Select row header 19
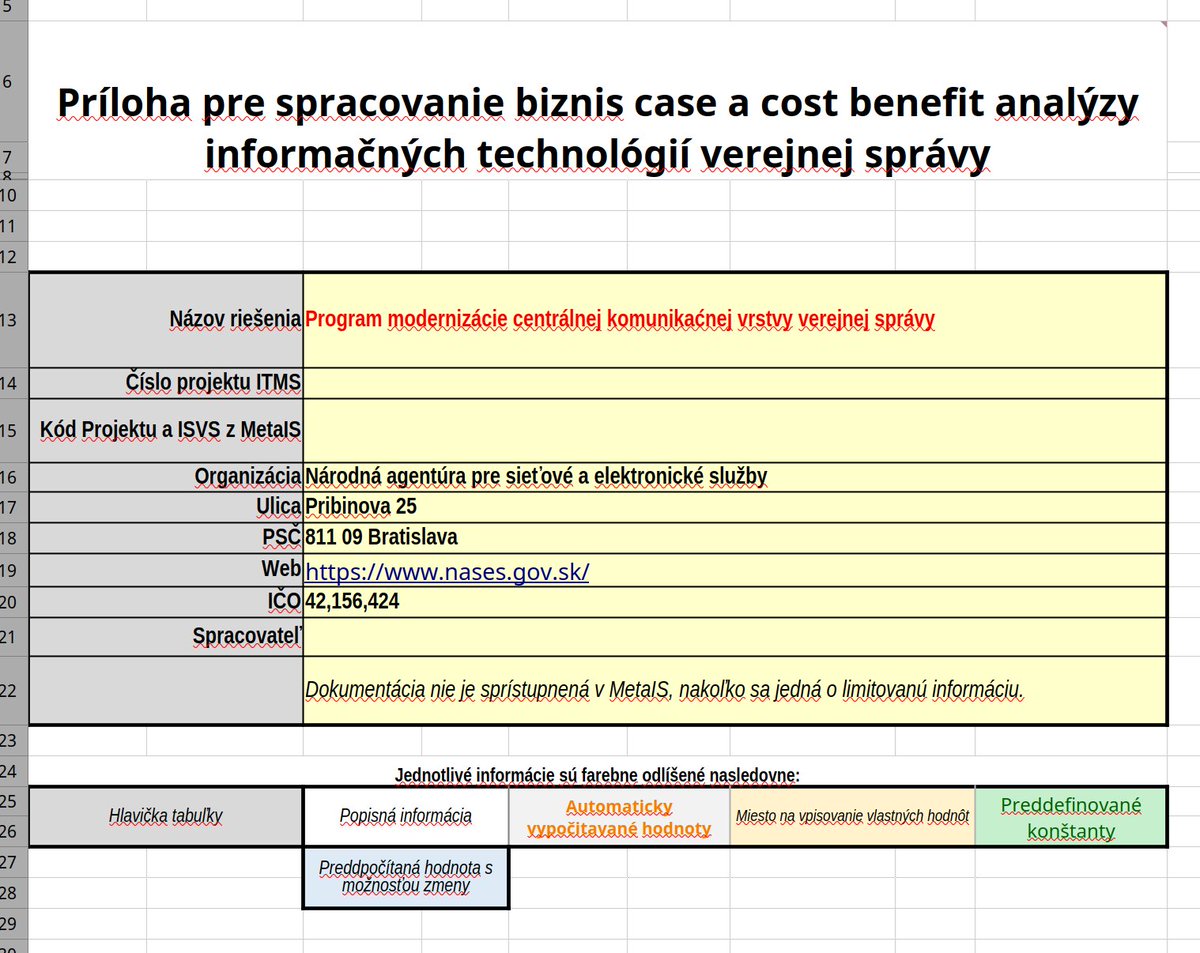Viewport: 1200px width, 953px height. [x=14, y=570]
